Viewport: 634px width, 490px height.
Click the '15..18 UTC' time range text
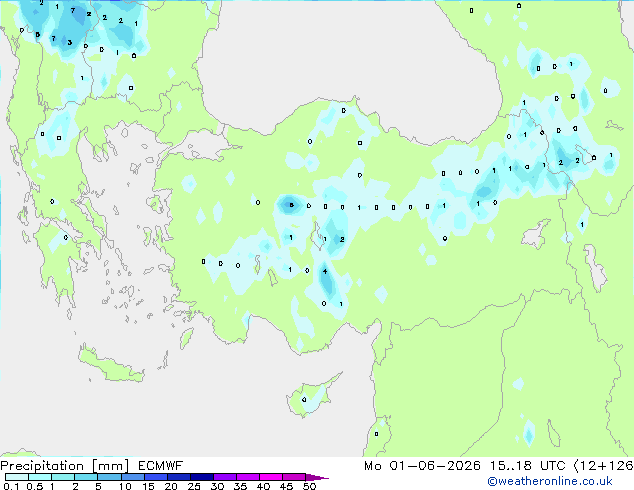(528, 466)
